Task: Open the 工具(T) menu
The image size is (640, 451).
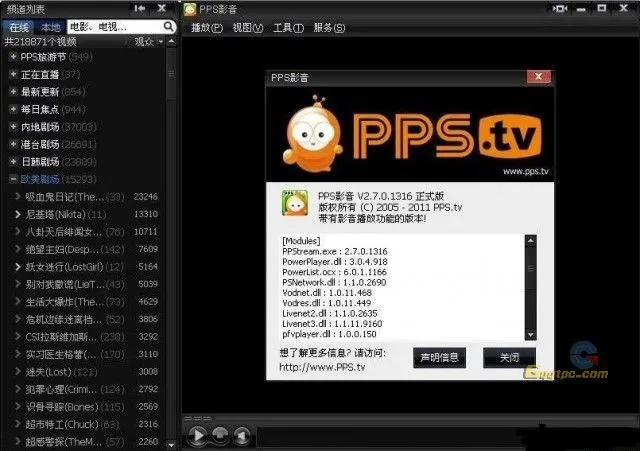Action: (x=288, y=28)
